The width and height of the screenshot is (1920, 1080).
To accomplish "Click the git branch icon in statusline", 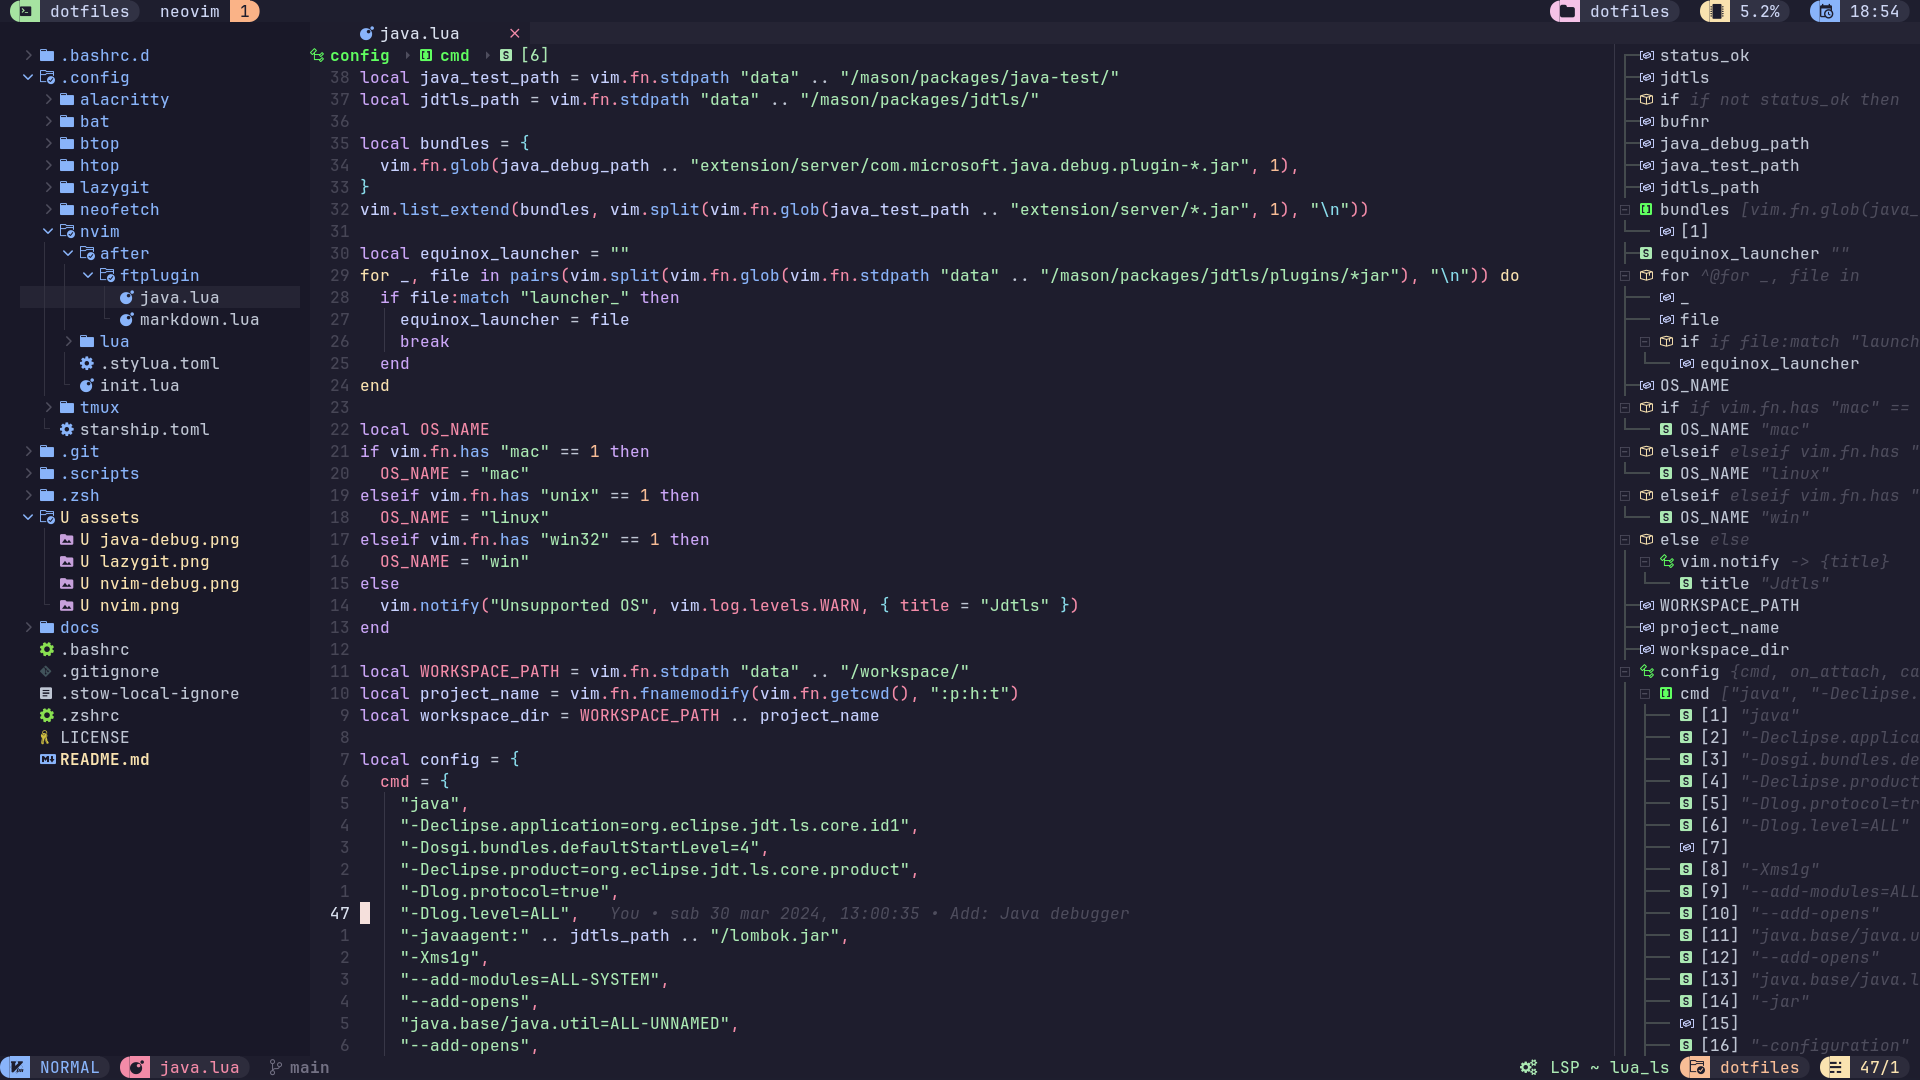I will pos(275,1067).
